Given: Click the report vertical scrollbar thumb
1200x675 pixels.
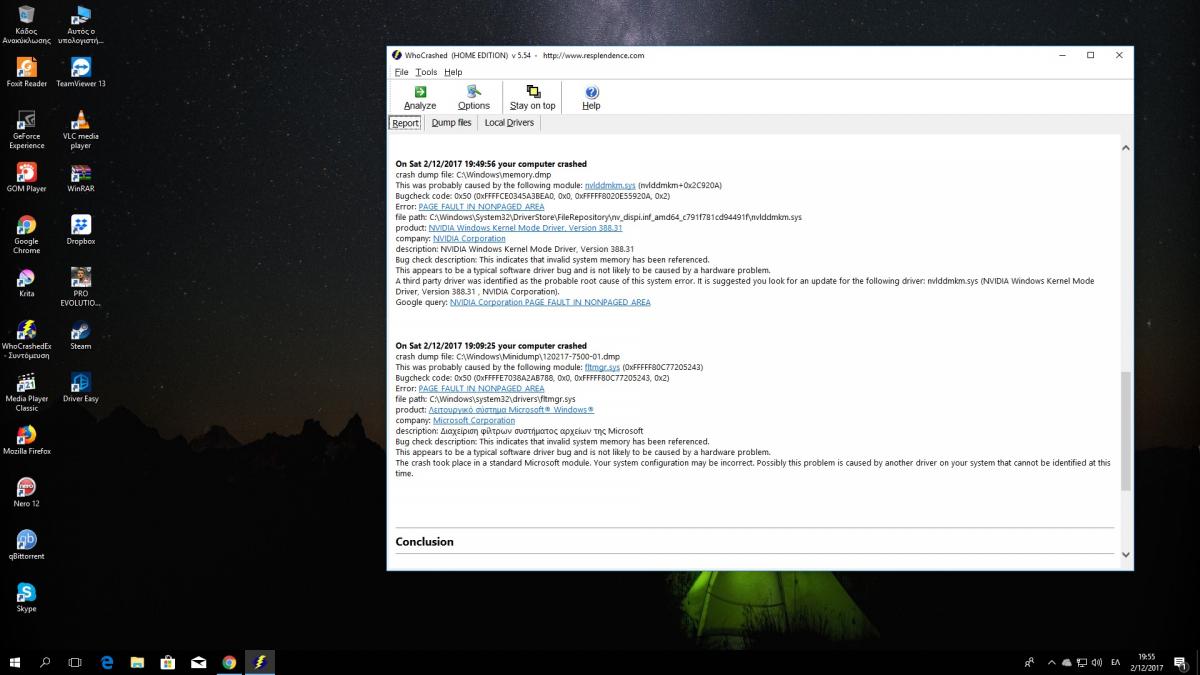Looking at the screenshot, I should tap(1126, 431).
